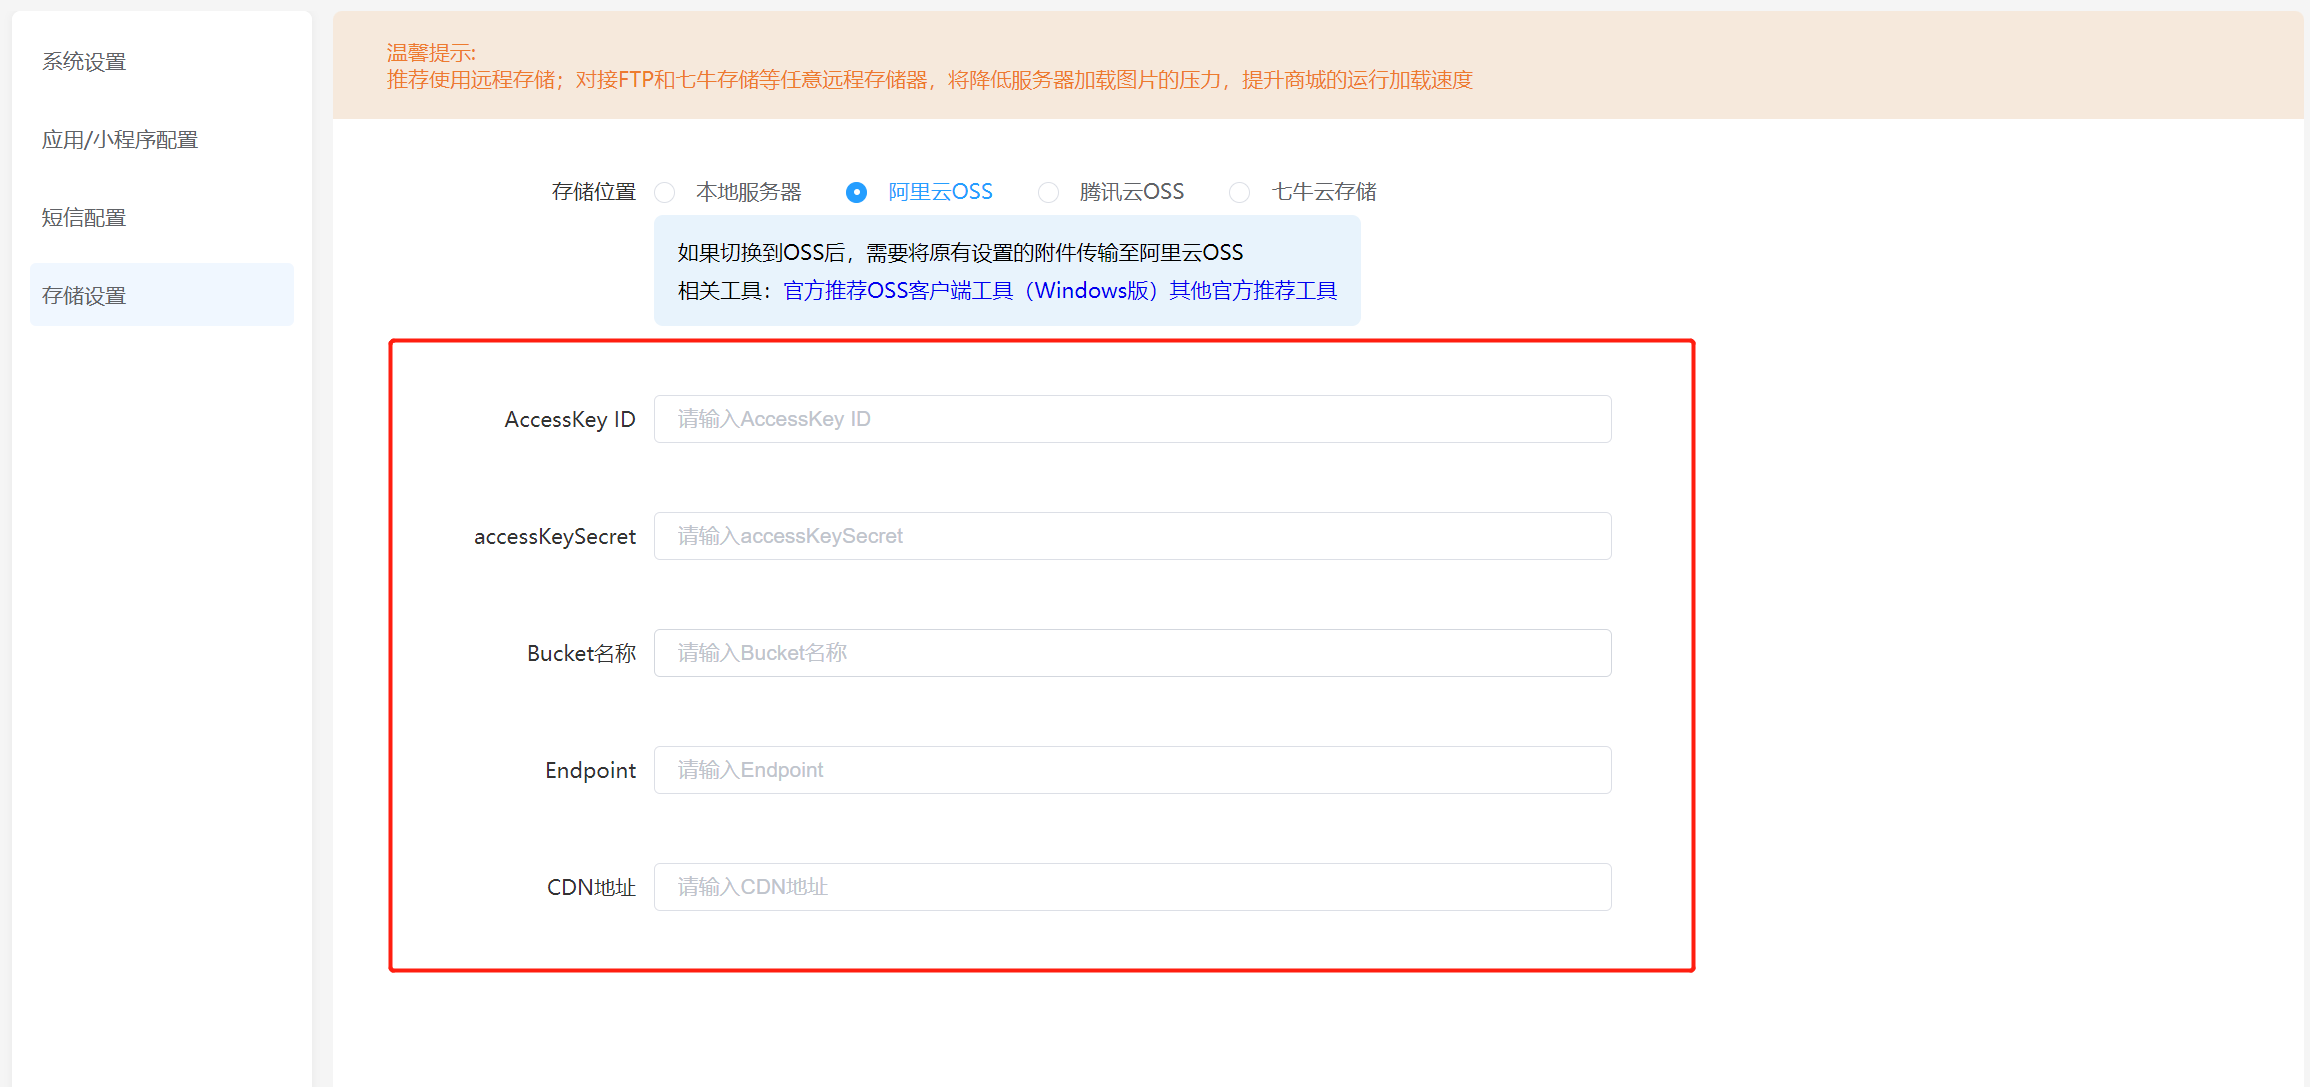Choose 七牛云存储 radio option
The height and width of the screenshot is (1087, 2310).
pos(1239,192)
